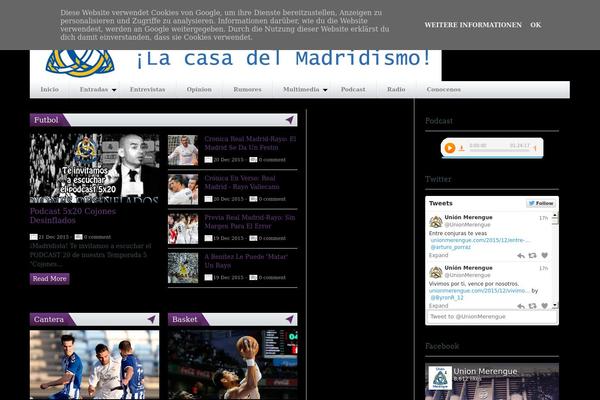Click the arrow icon in Basket header
The image size is (600, 400).
coord(290,319)
